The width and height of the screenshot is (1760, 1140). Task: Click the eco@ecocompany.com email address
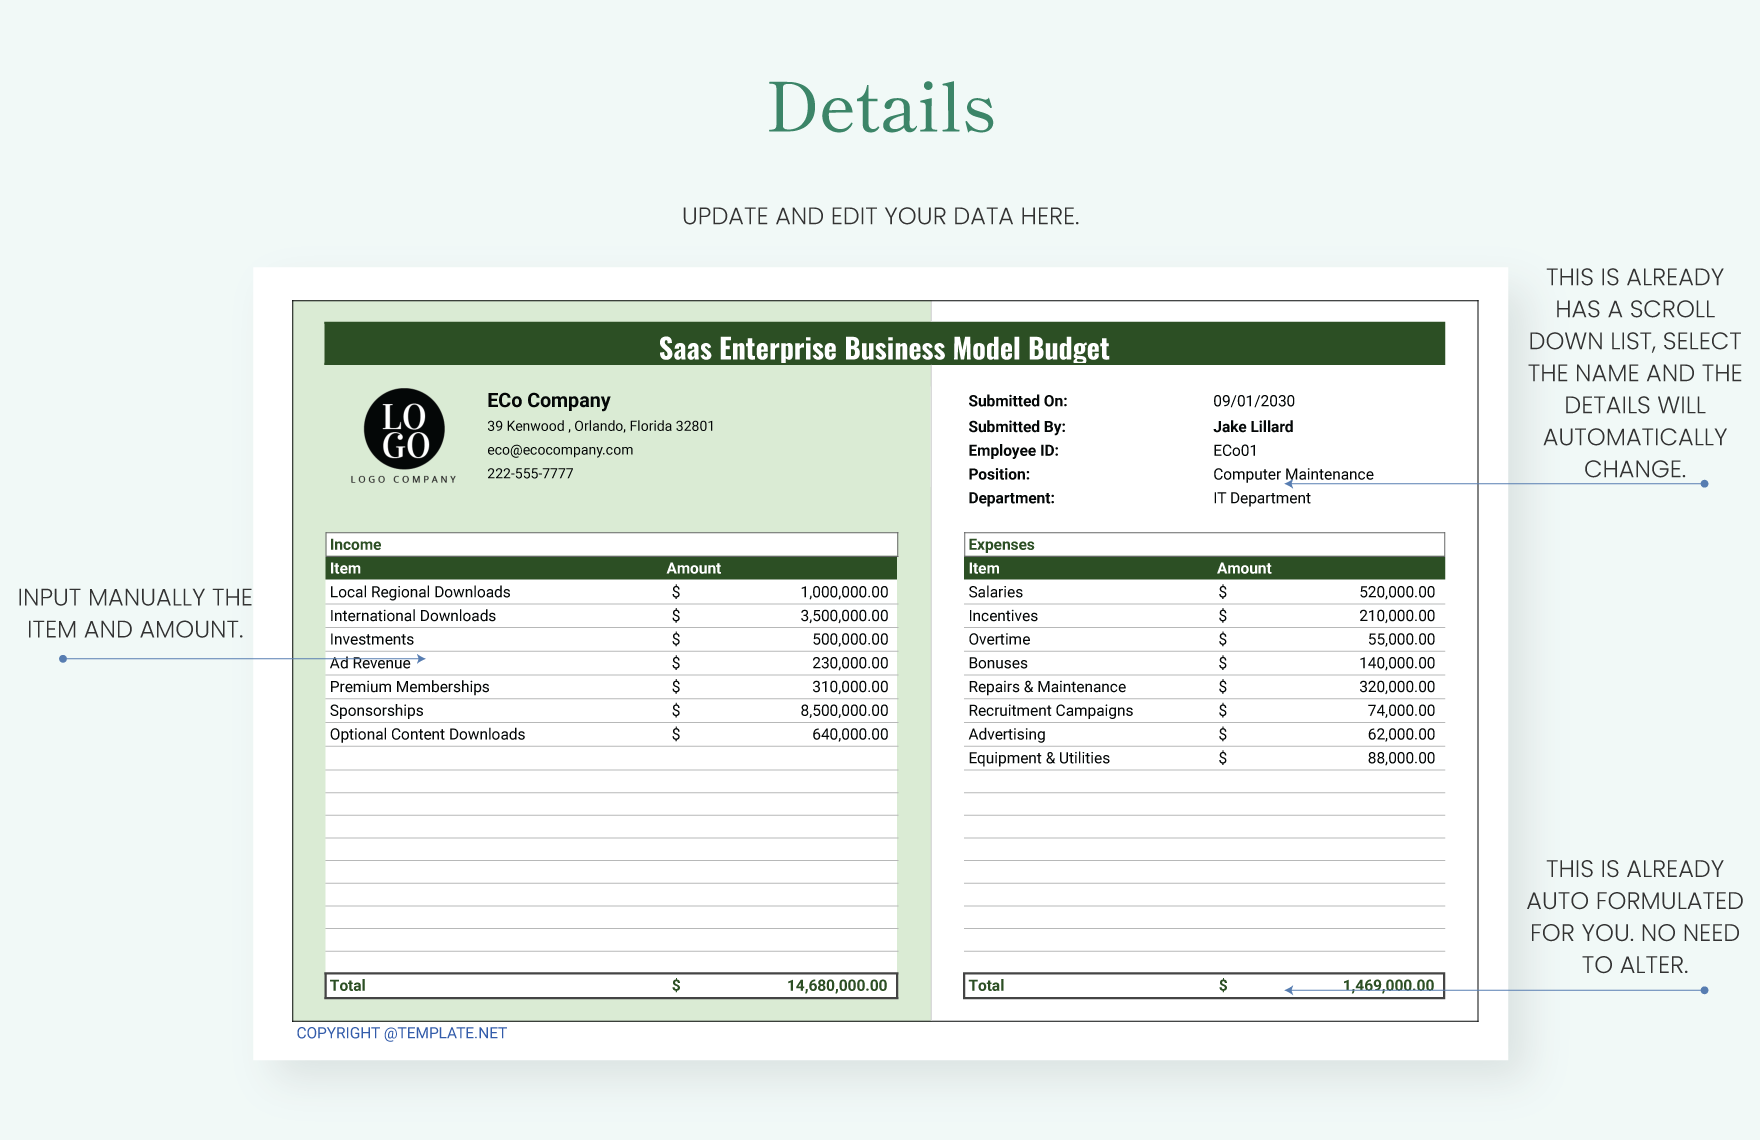559,449
